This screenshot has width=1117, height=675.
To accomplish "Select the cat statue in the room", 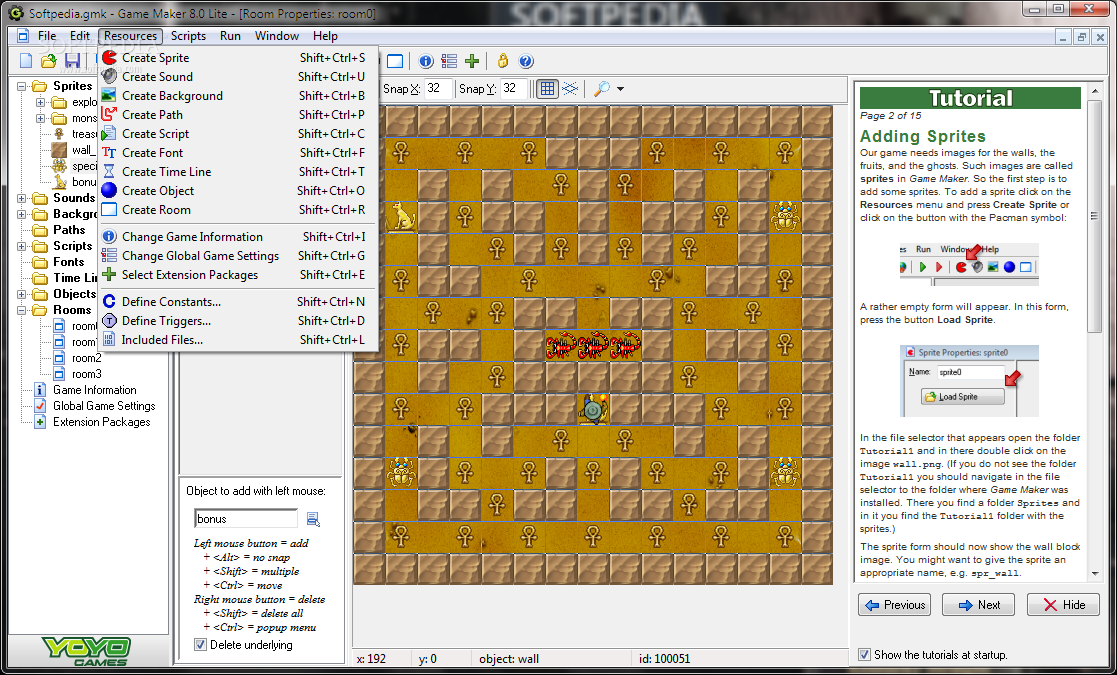I will [x=401, y=217].
